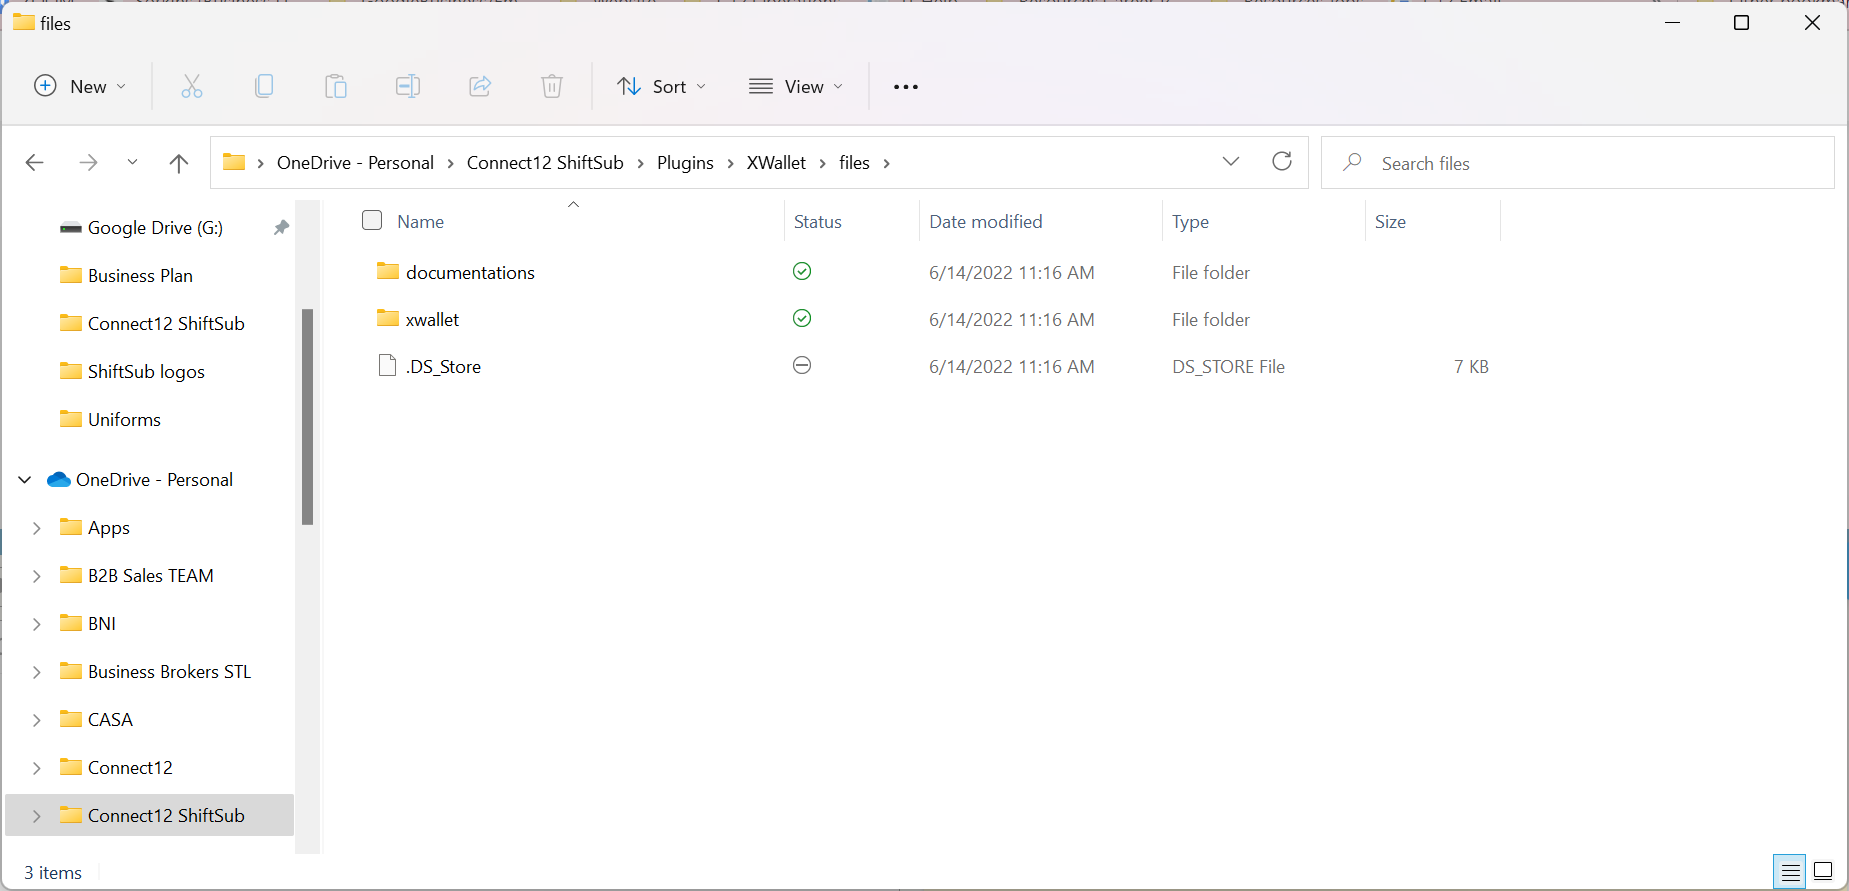Refresh the files folder view
1849x891 pixels.
(x=1282, y=162)
